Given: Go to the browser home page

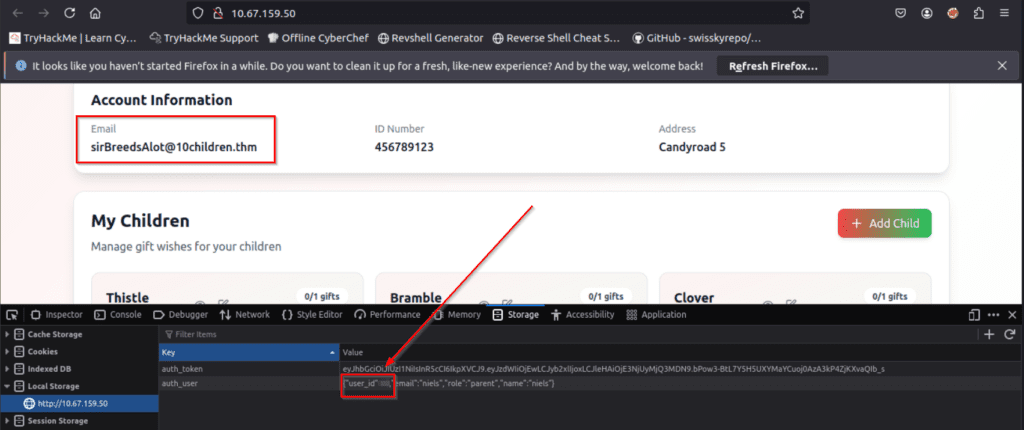Looking at the screenshot, I should [94, 14].
